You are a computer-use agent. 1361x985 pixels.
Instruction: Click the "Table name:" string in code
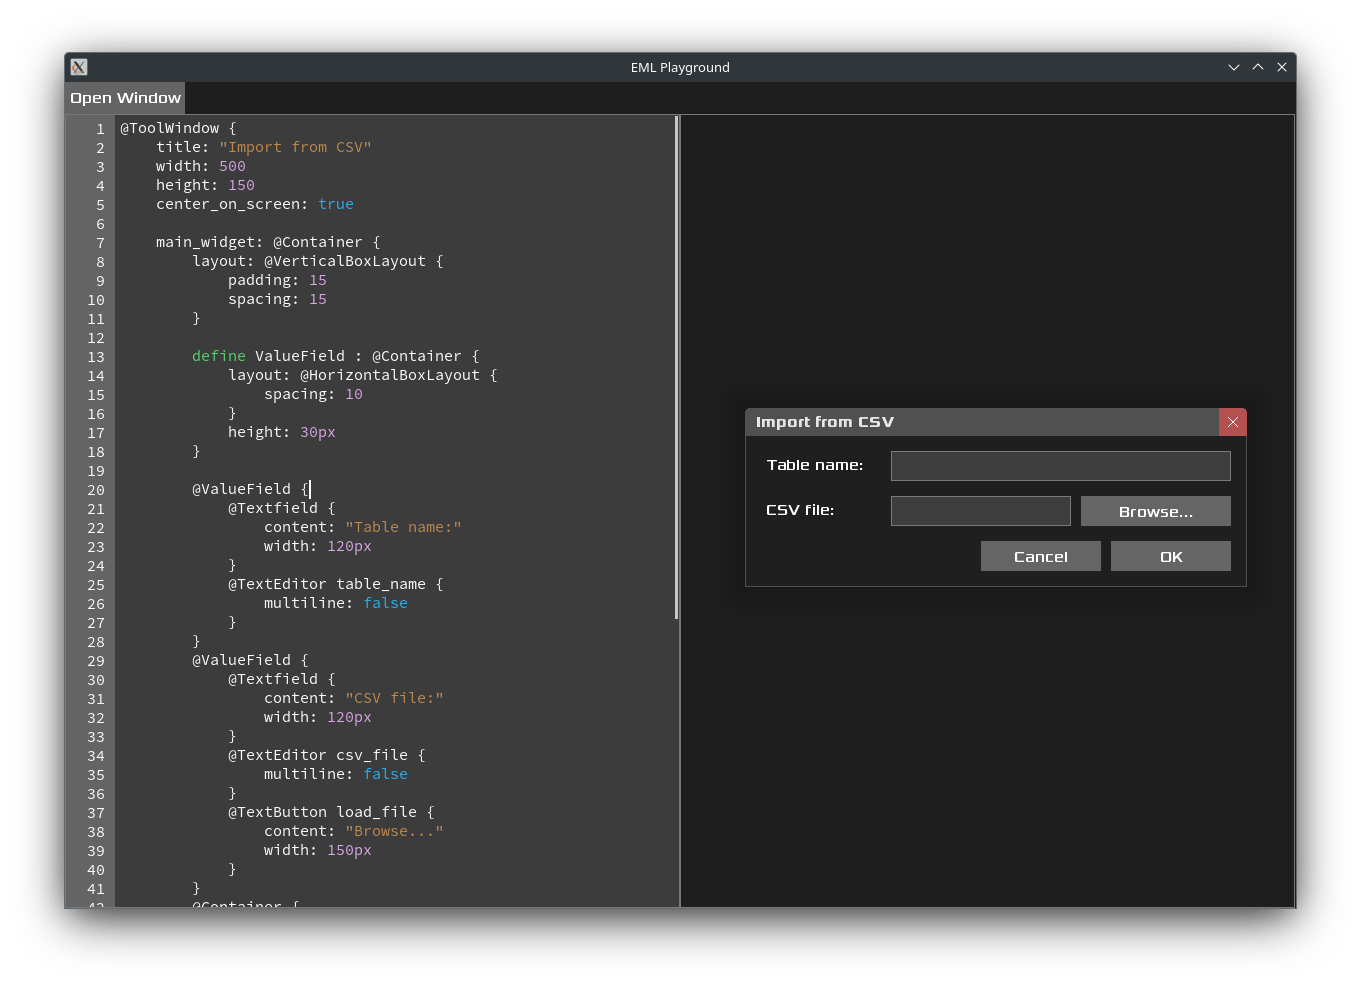tap(403, 527)
